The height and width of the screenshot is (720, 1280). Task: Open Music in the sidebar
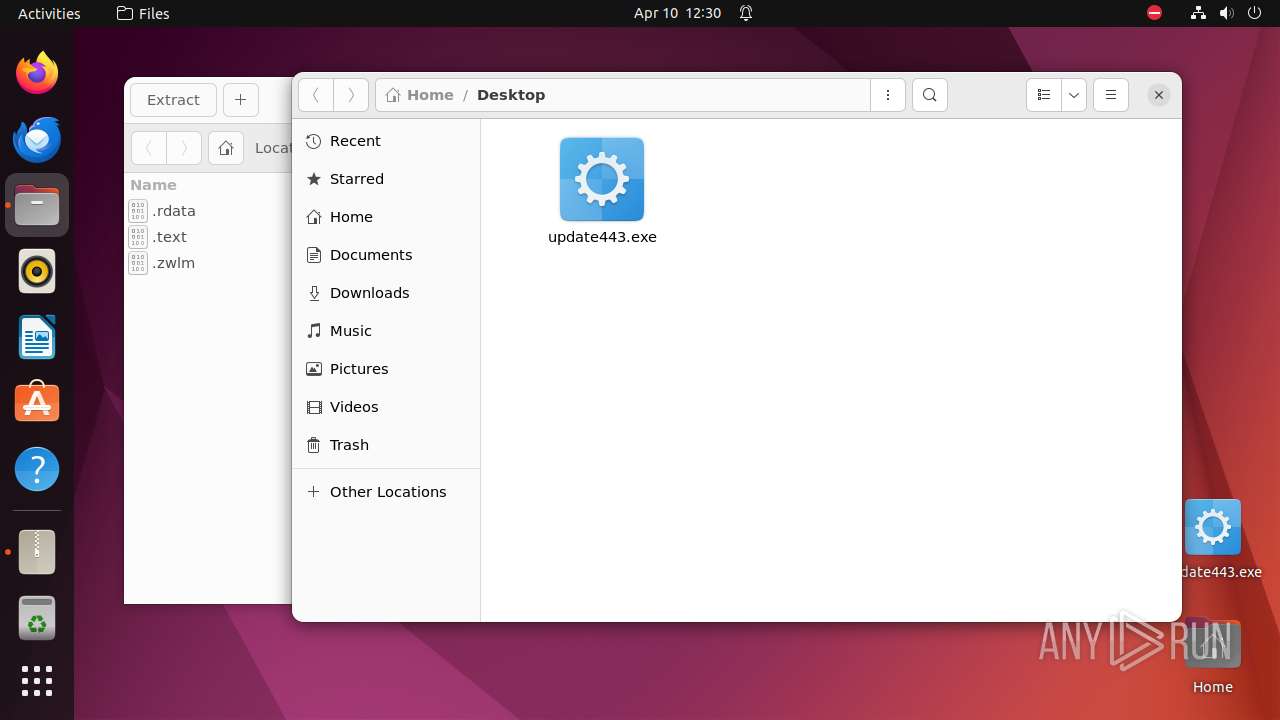click(x=386, y=331)
